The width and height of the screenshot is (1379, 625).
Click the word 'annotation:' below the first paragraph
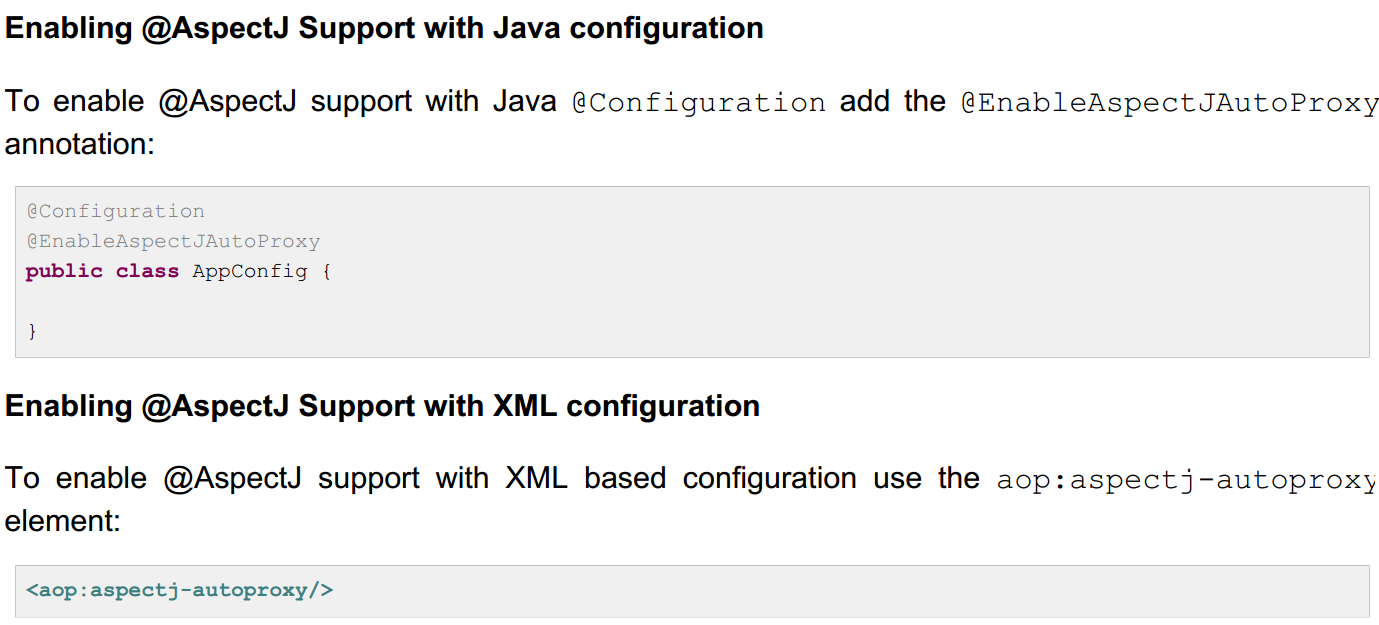(80, 144)
